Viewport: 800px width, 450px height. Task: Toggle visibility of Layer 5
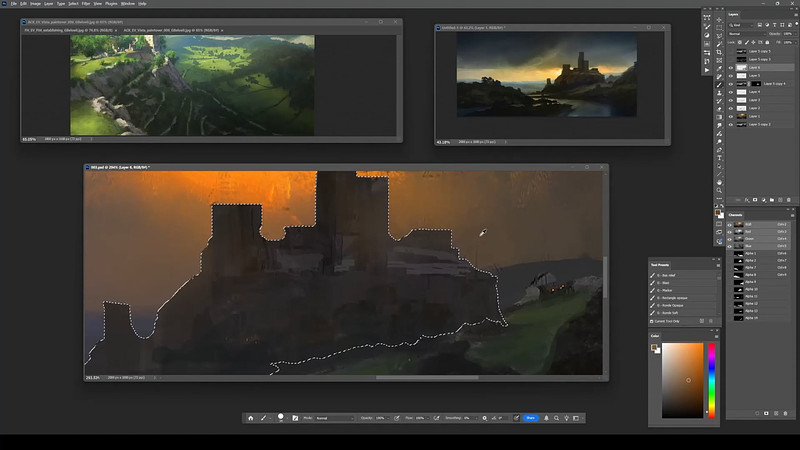point(731,76)
